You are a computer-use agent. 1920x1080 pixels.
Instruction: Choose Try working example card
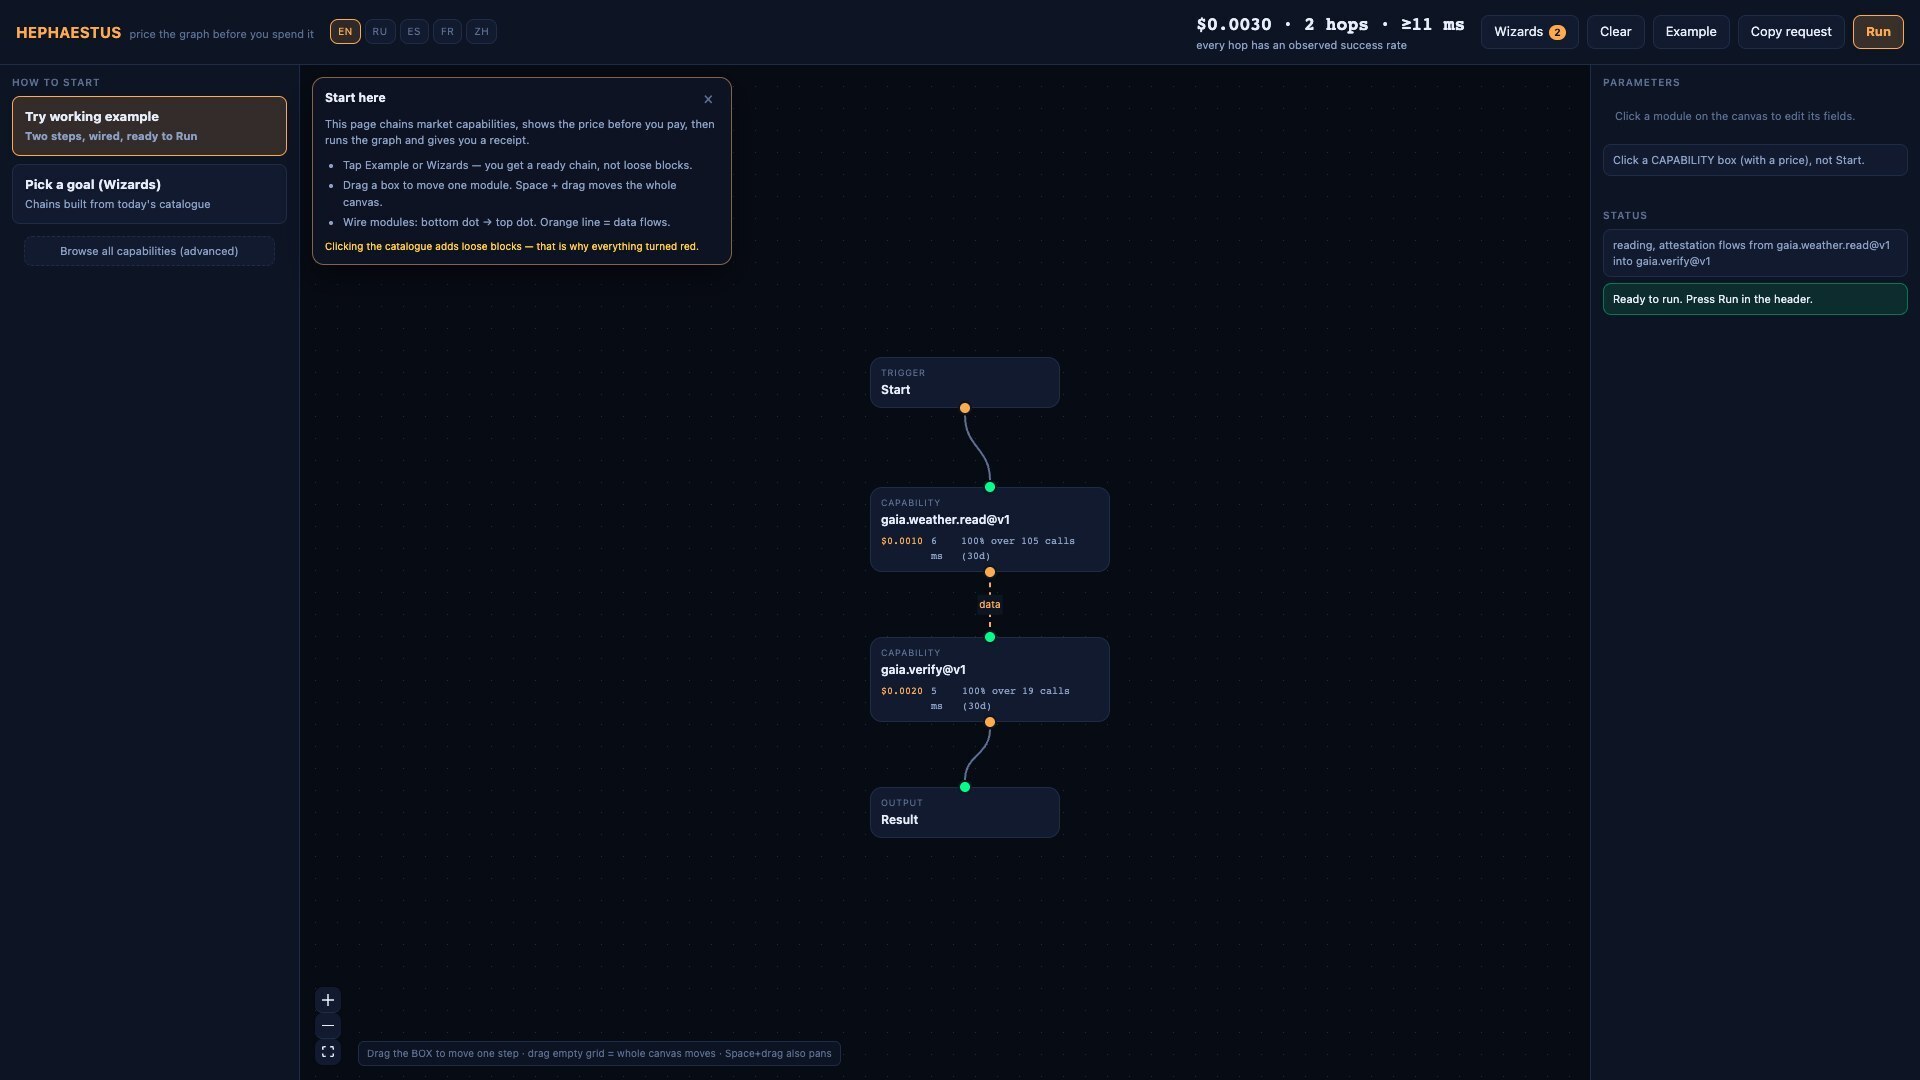pos(149,126)
